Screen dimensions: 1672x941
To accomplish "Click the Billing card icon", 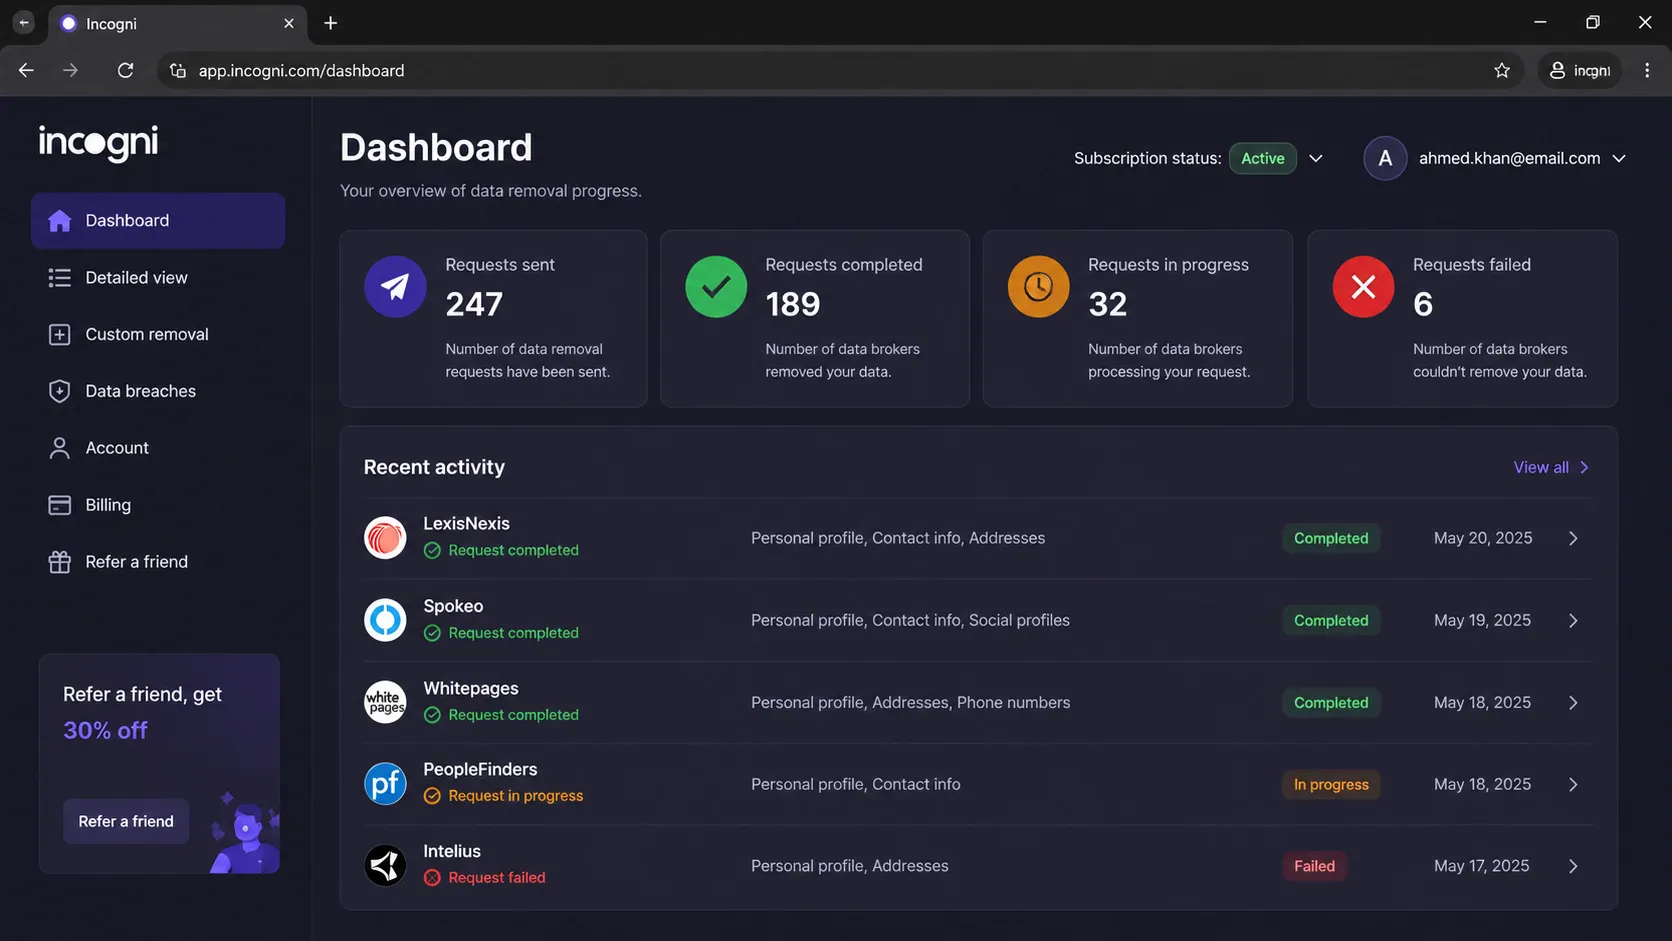I will click(x=60, y=505).
